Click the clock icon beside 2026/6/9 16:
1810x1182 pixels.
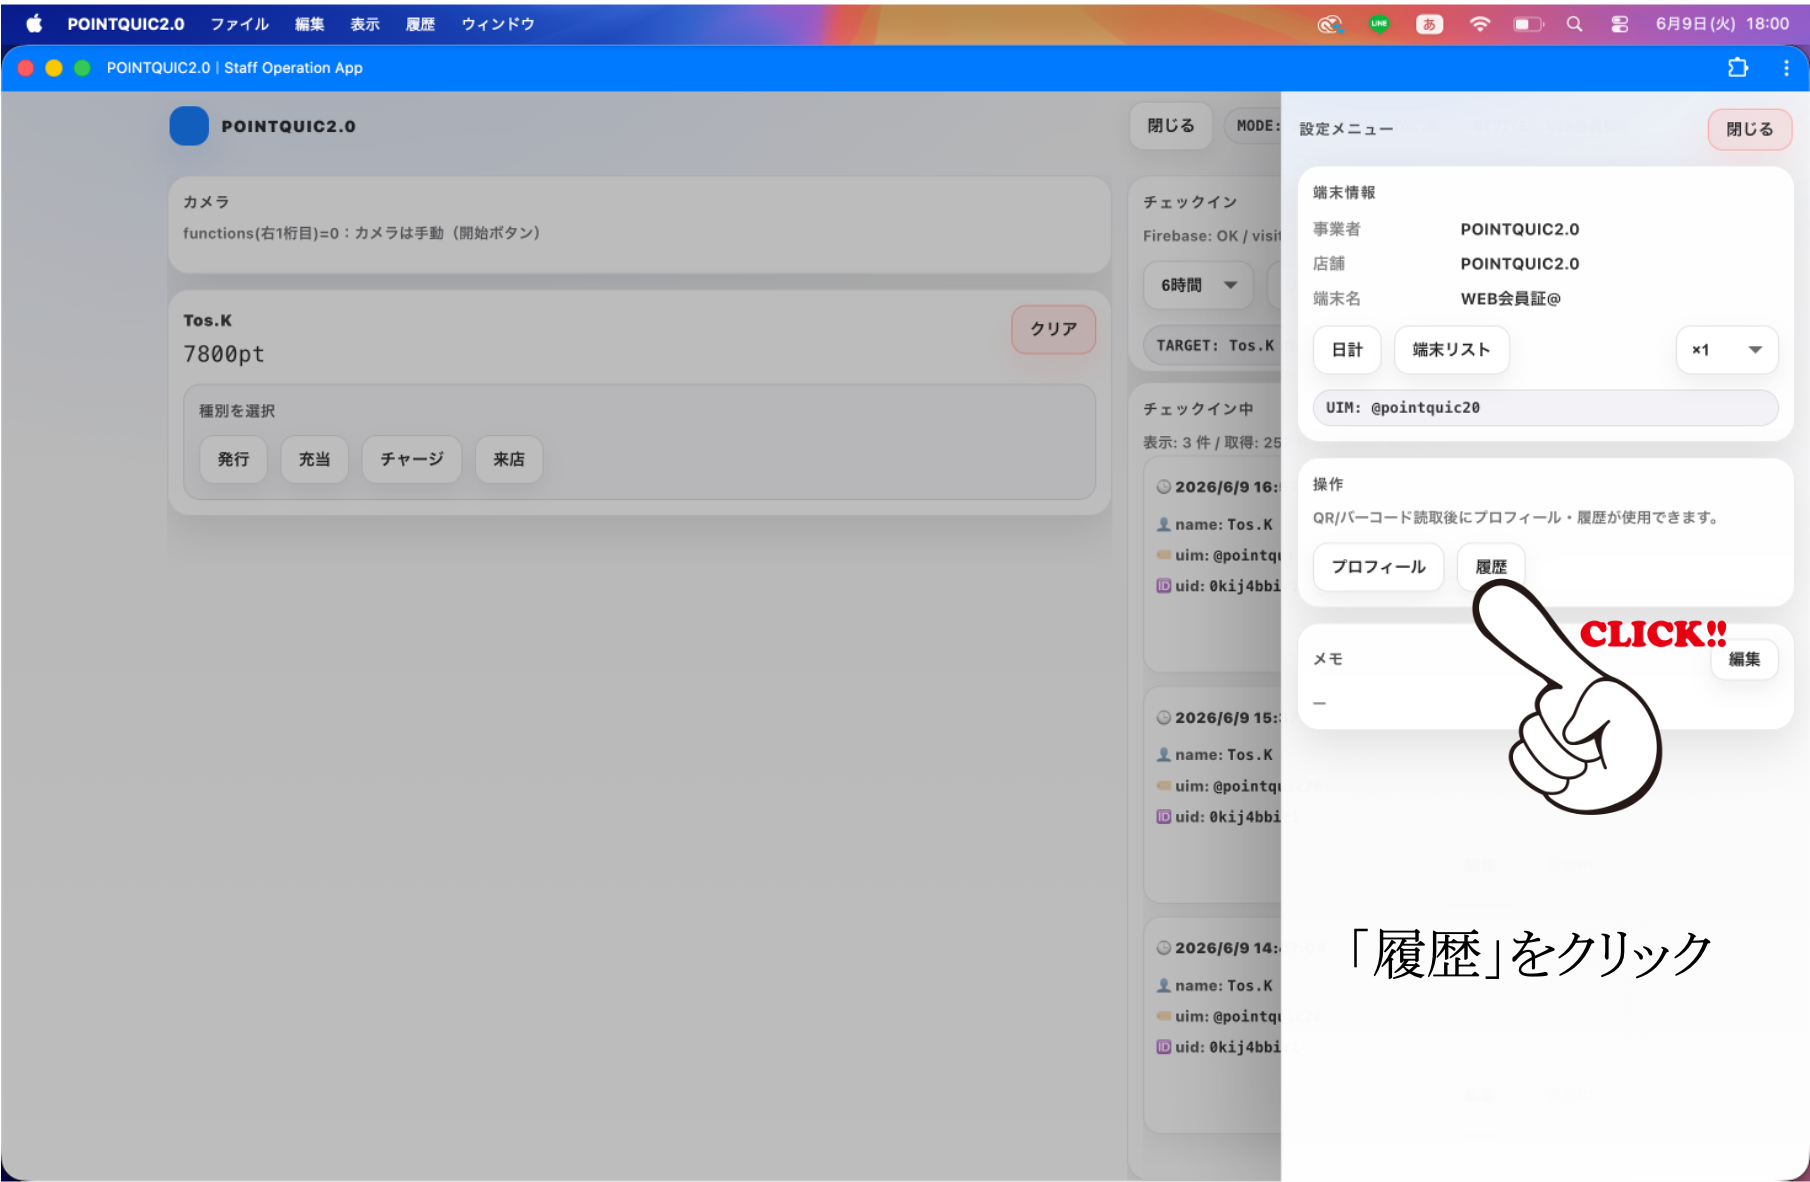click(1164, 487)
